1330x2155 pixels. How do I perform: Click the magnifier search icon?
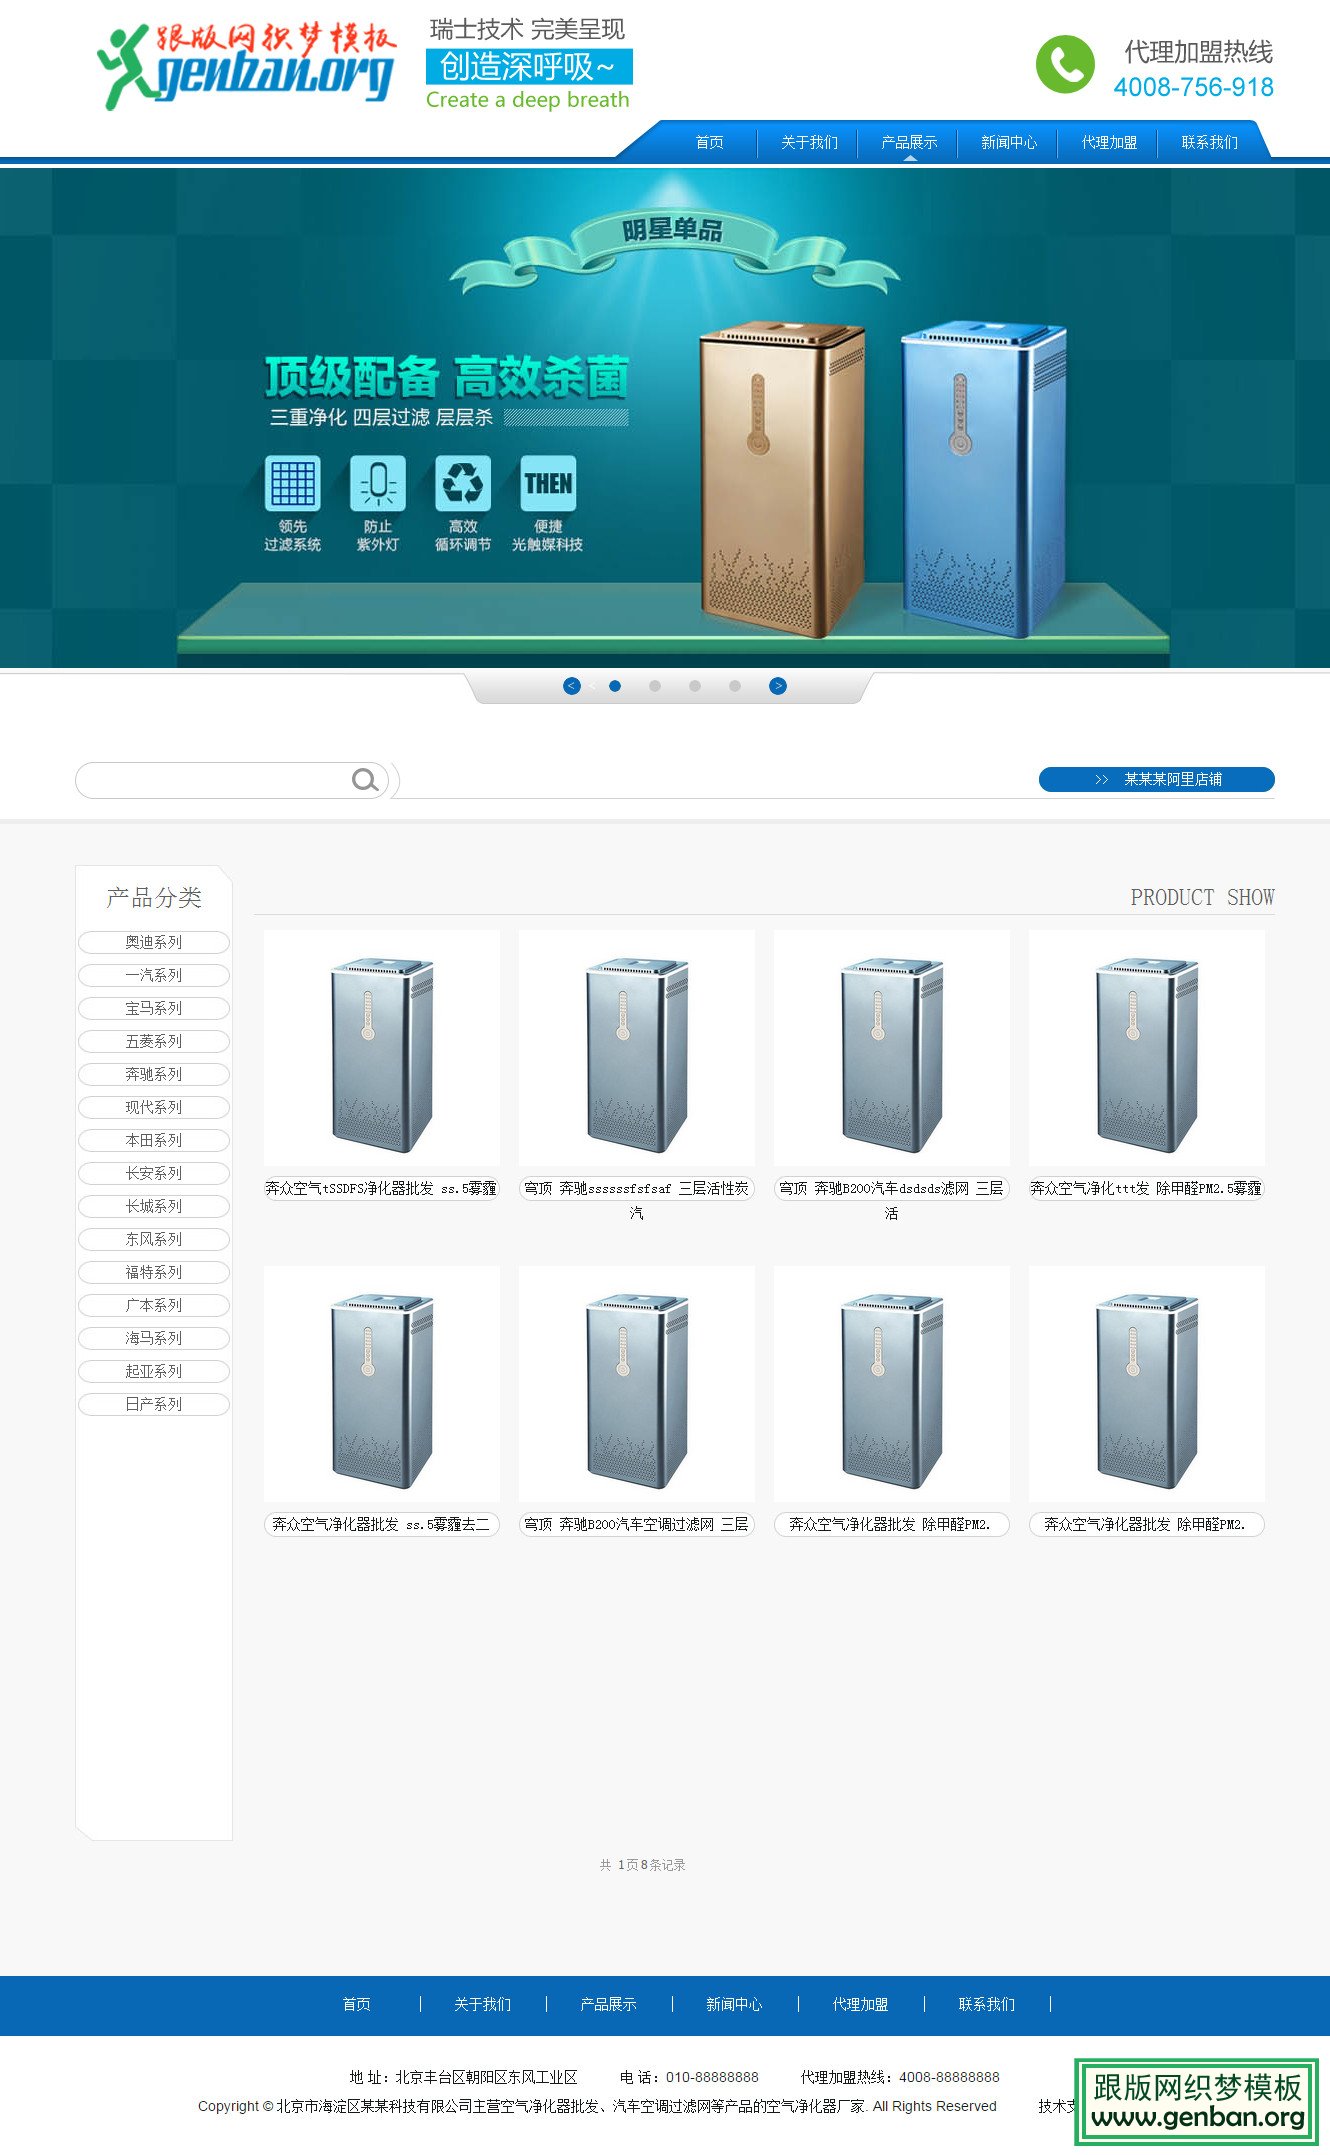(x=365, y=780)
